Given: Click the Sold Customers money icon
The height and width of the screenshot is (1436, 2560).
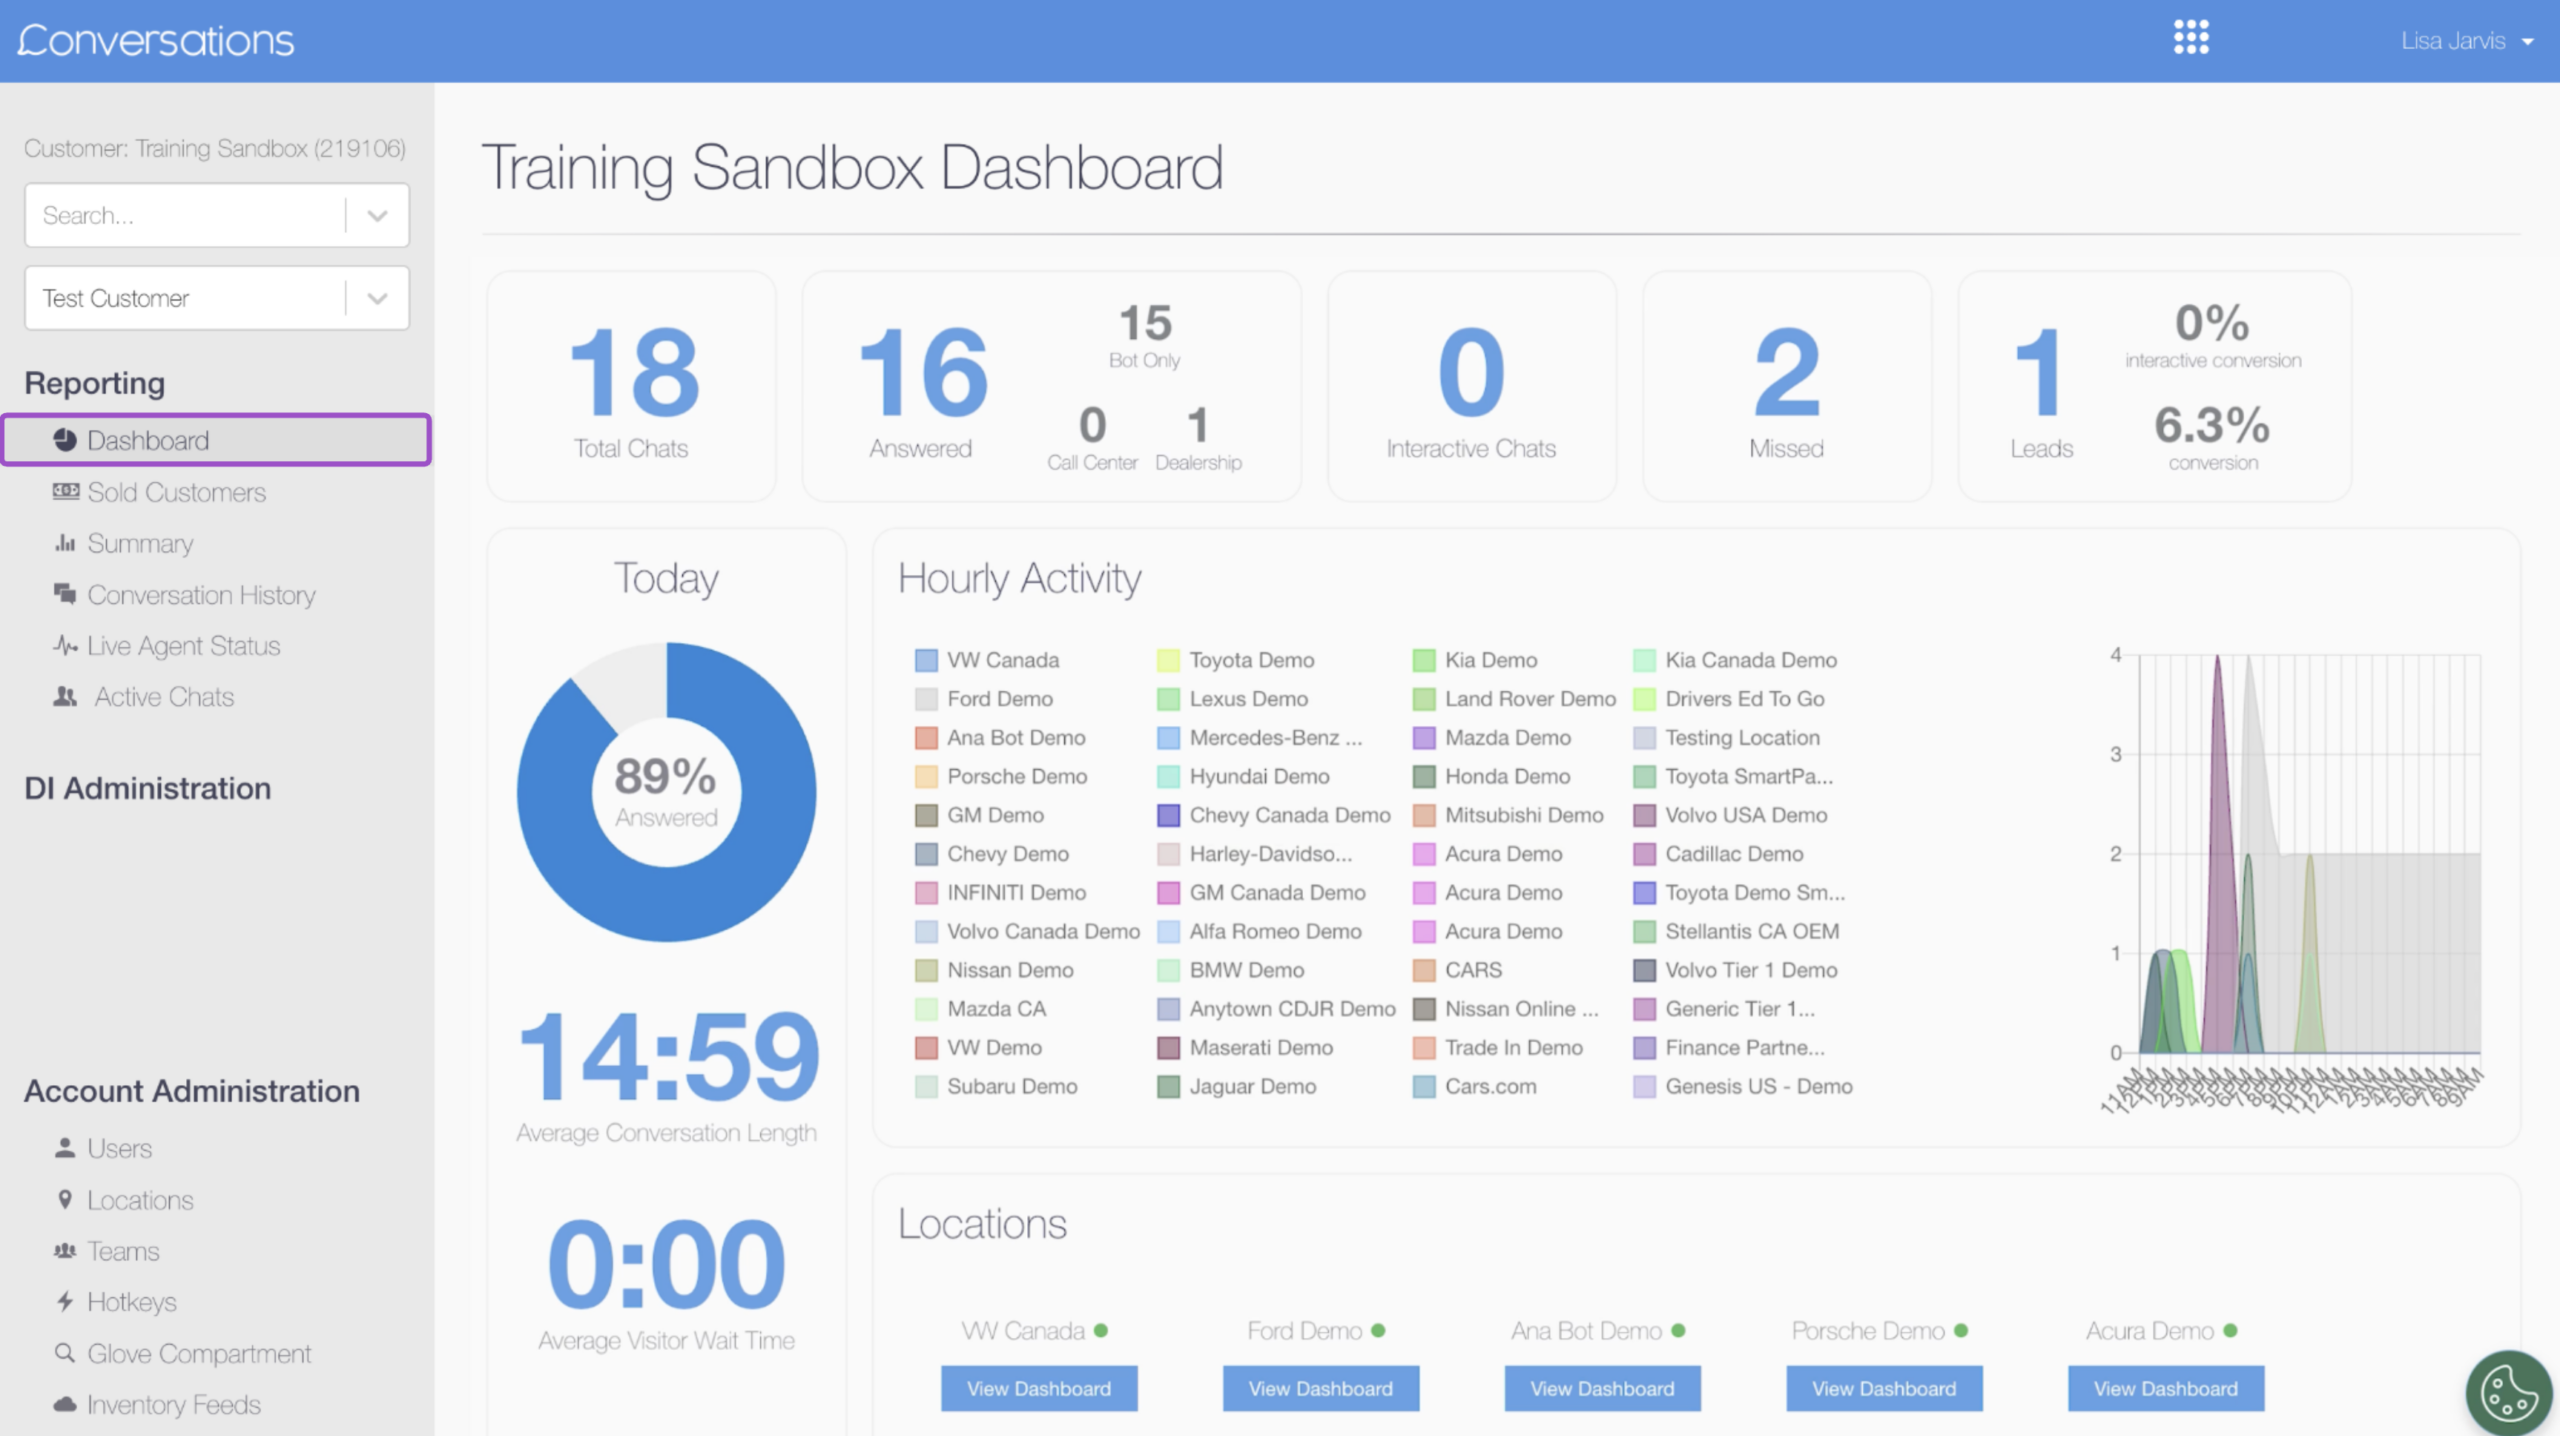Looking at the screenshot, I should pyautogui.click(x=65, y=491).
